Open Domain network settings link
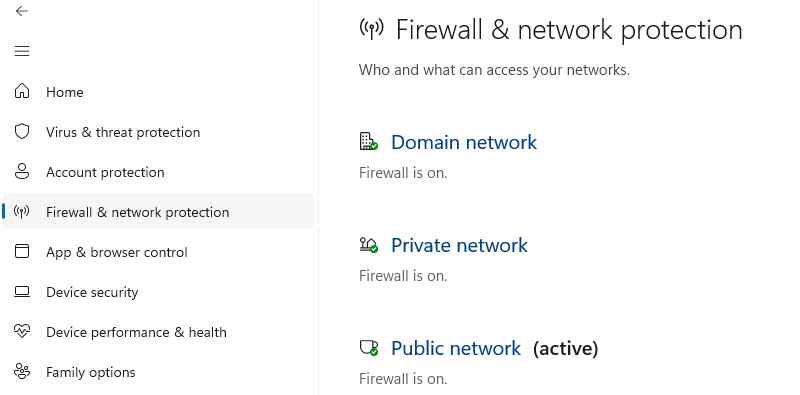The image size is (800, 395). tap(464, 142)
